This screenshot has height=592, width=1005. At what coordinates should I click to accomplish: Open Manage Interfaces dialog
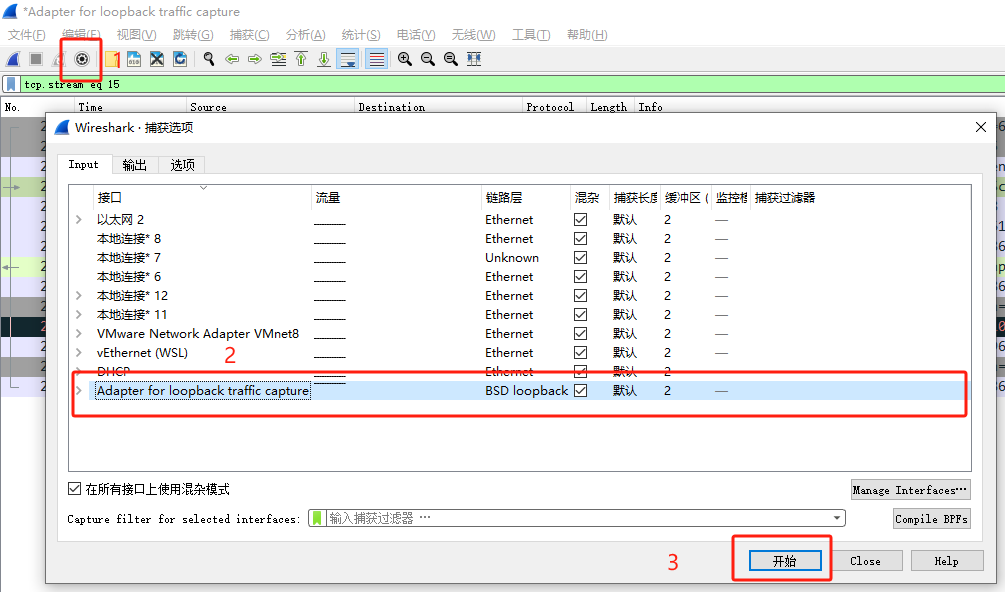tap(910, 490)
